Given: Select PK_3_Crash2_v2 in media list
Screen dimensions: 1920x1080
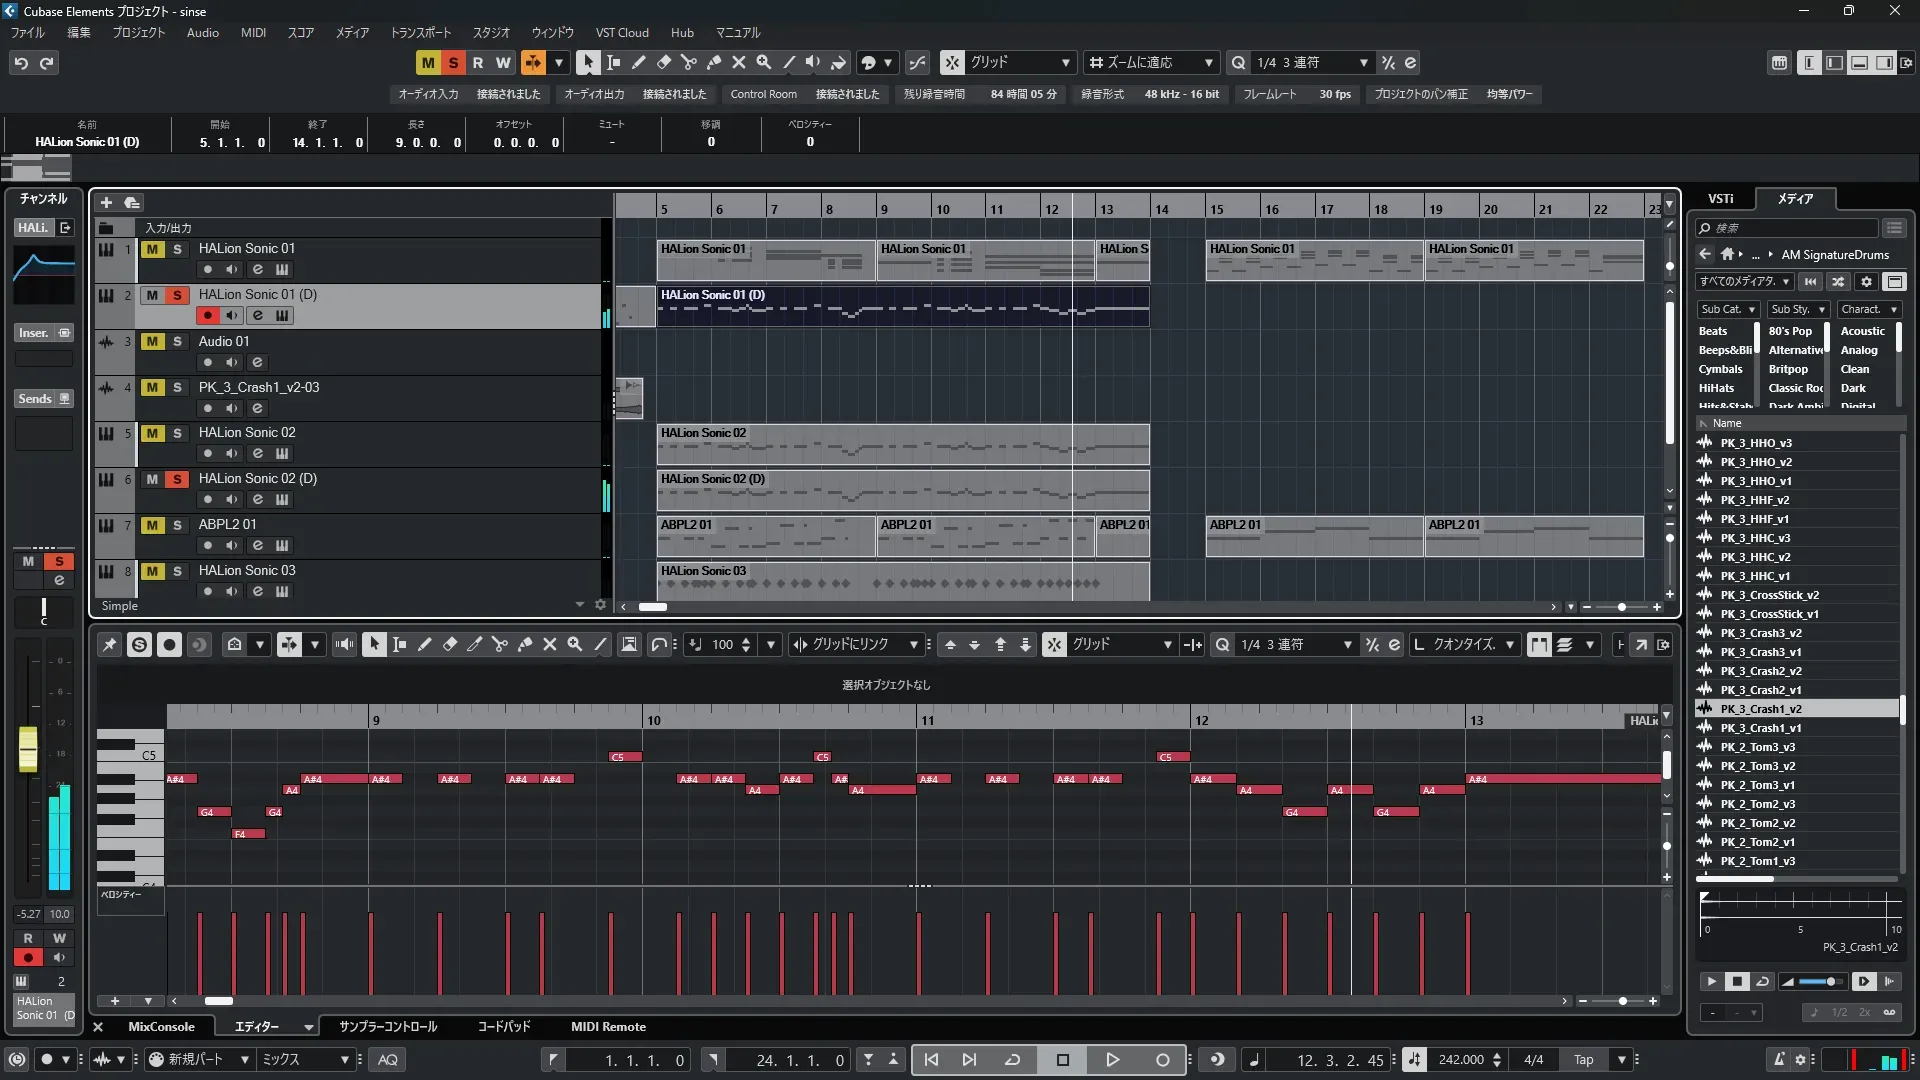Looking at the screenshot, I should pos(1761,671).
